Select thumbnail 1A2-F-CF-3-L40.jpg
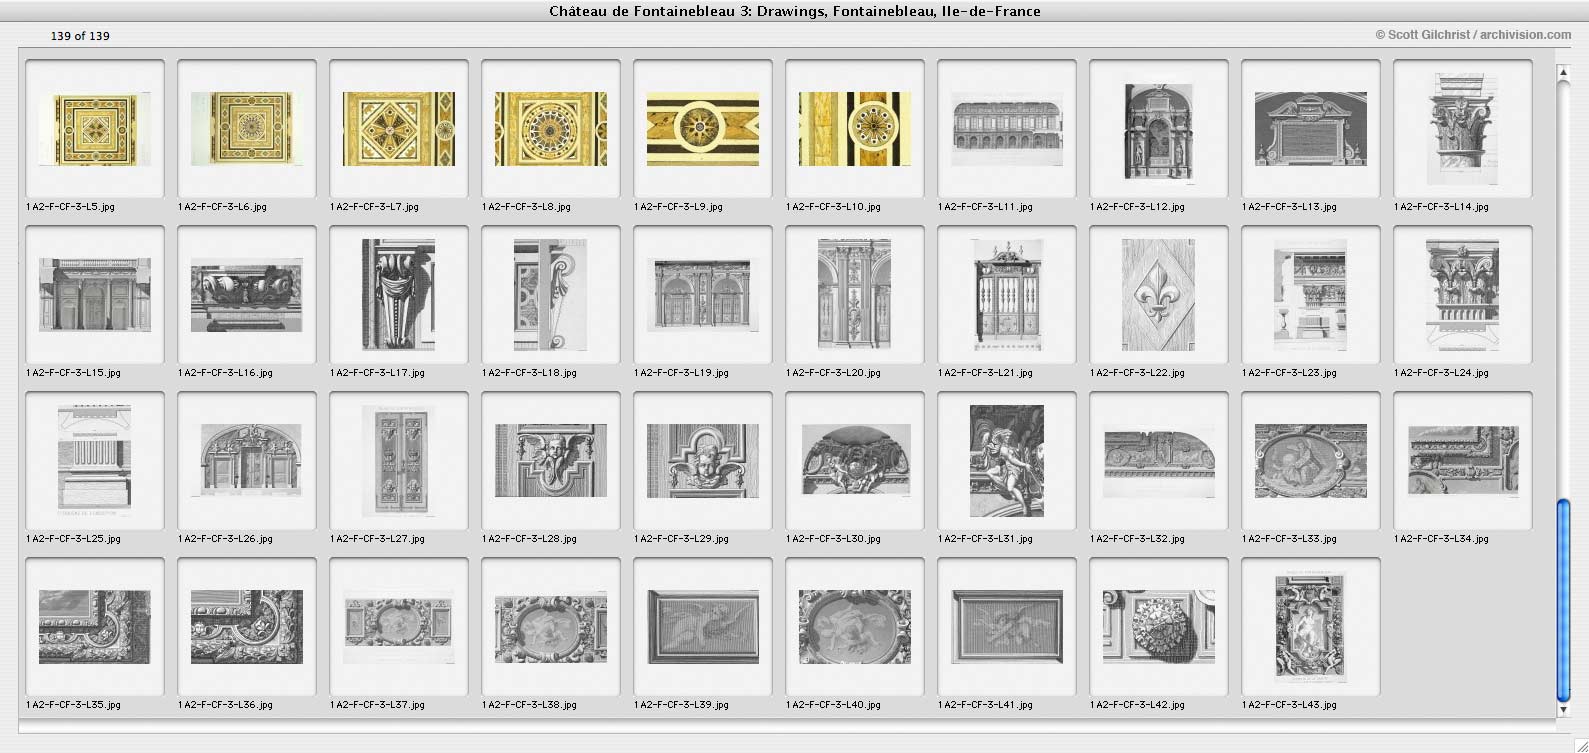The image size is (1589, 753). [855, 628]
